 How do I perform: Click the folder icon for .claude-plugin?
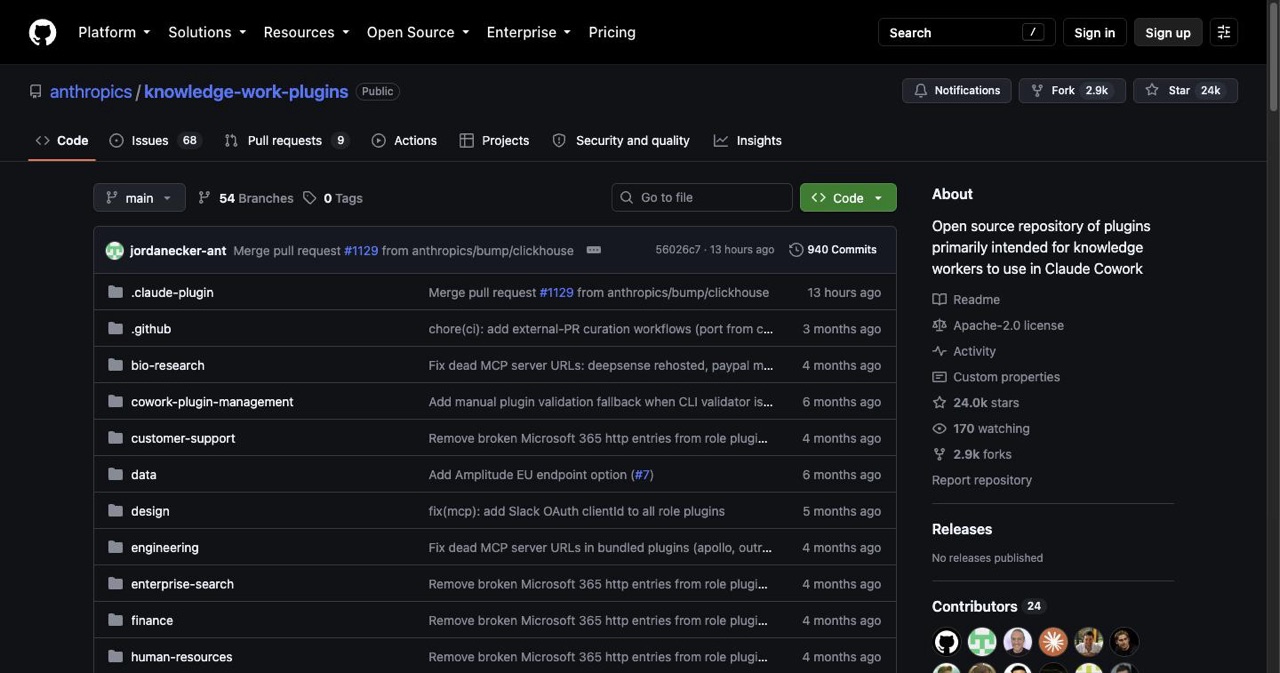tap(115, 292)
